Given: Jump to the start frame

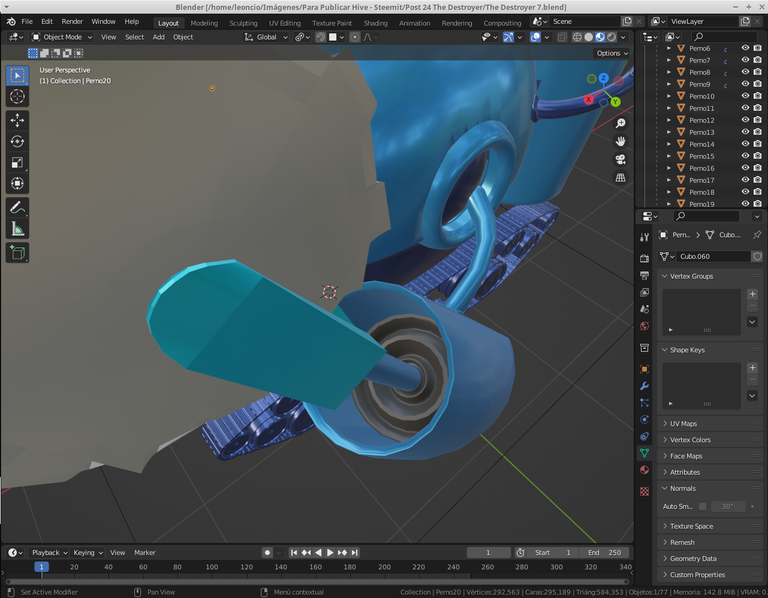Looking at the screenshot, I should pos(294,552).
